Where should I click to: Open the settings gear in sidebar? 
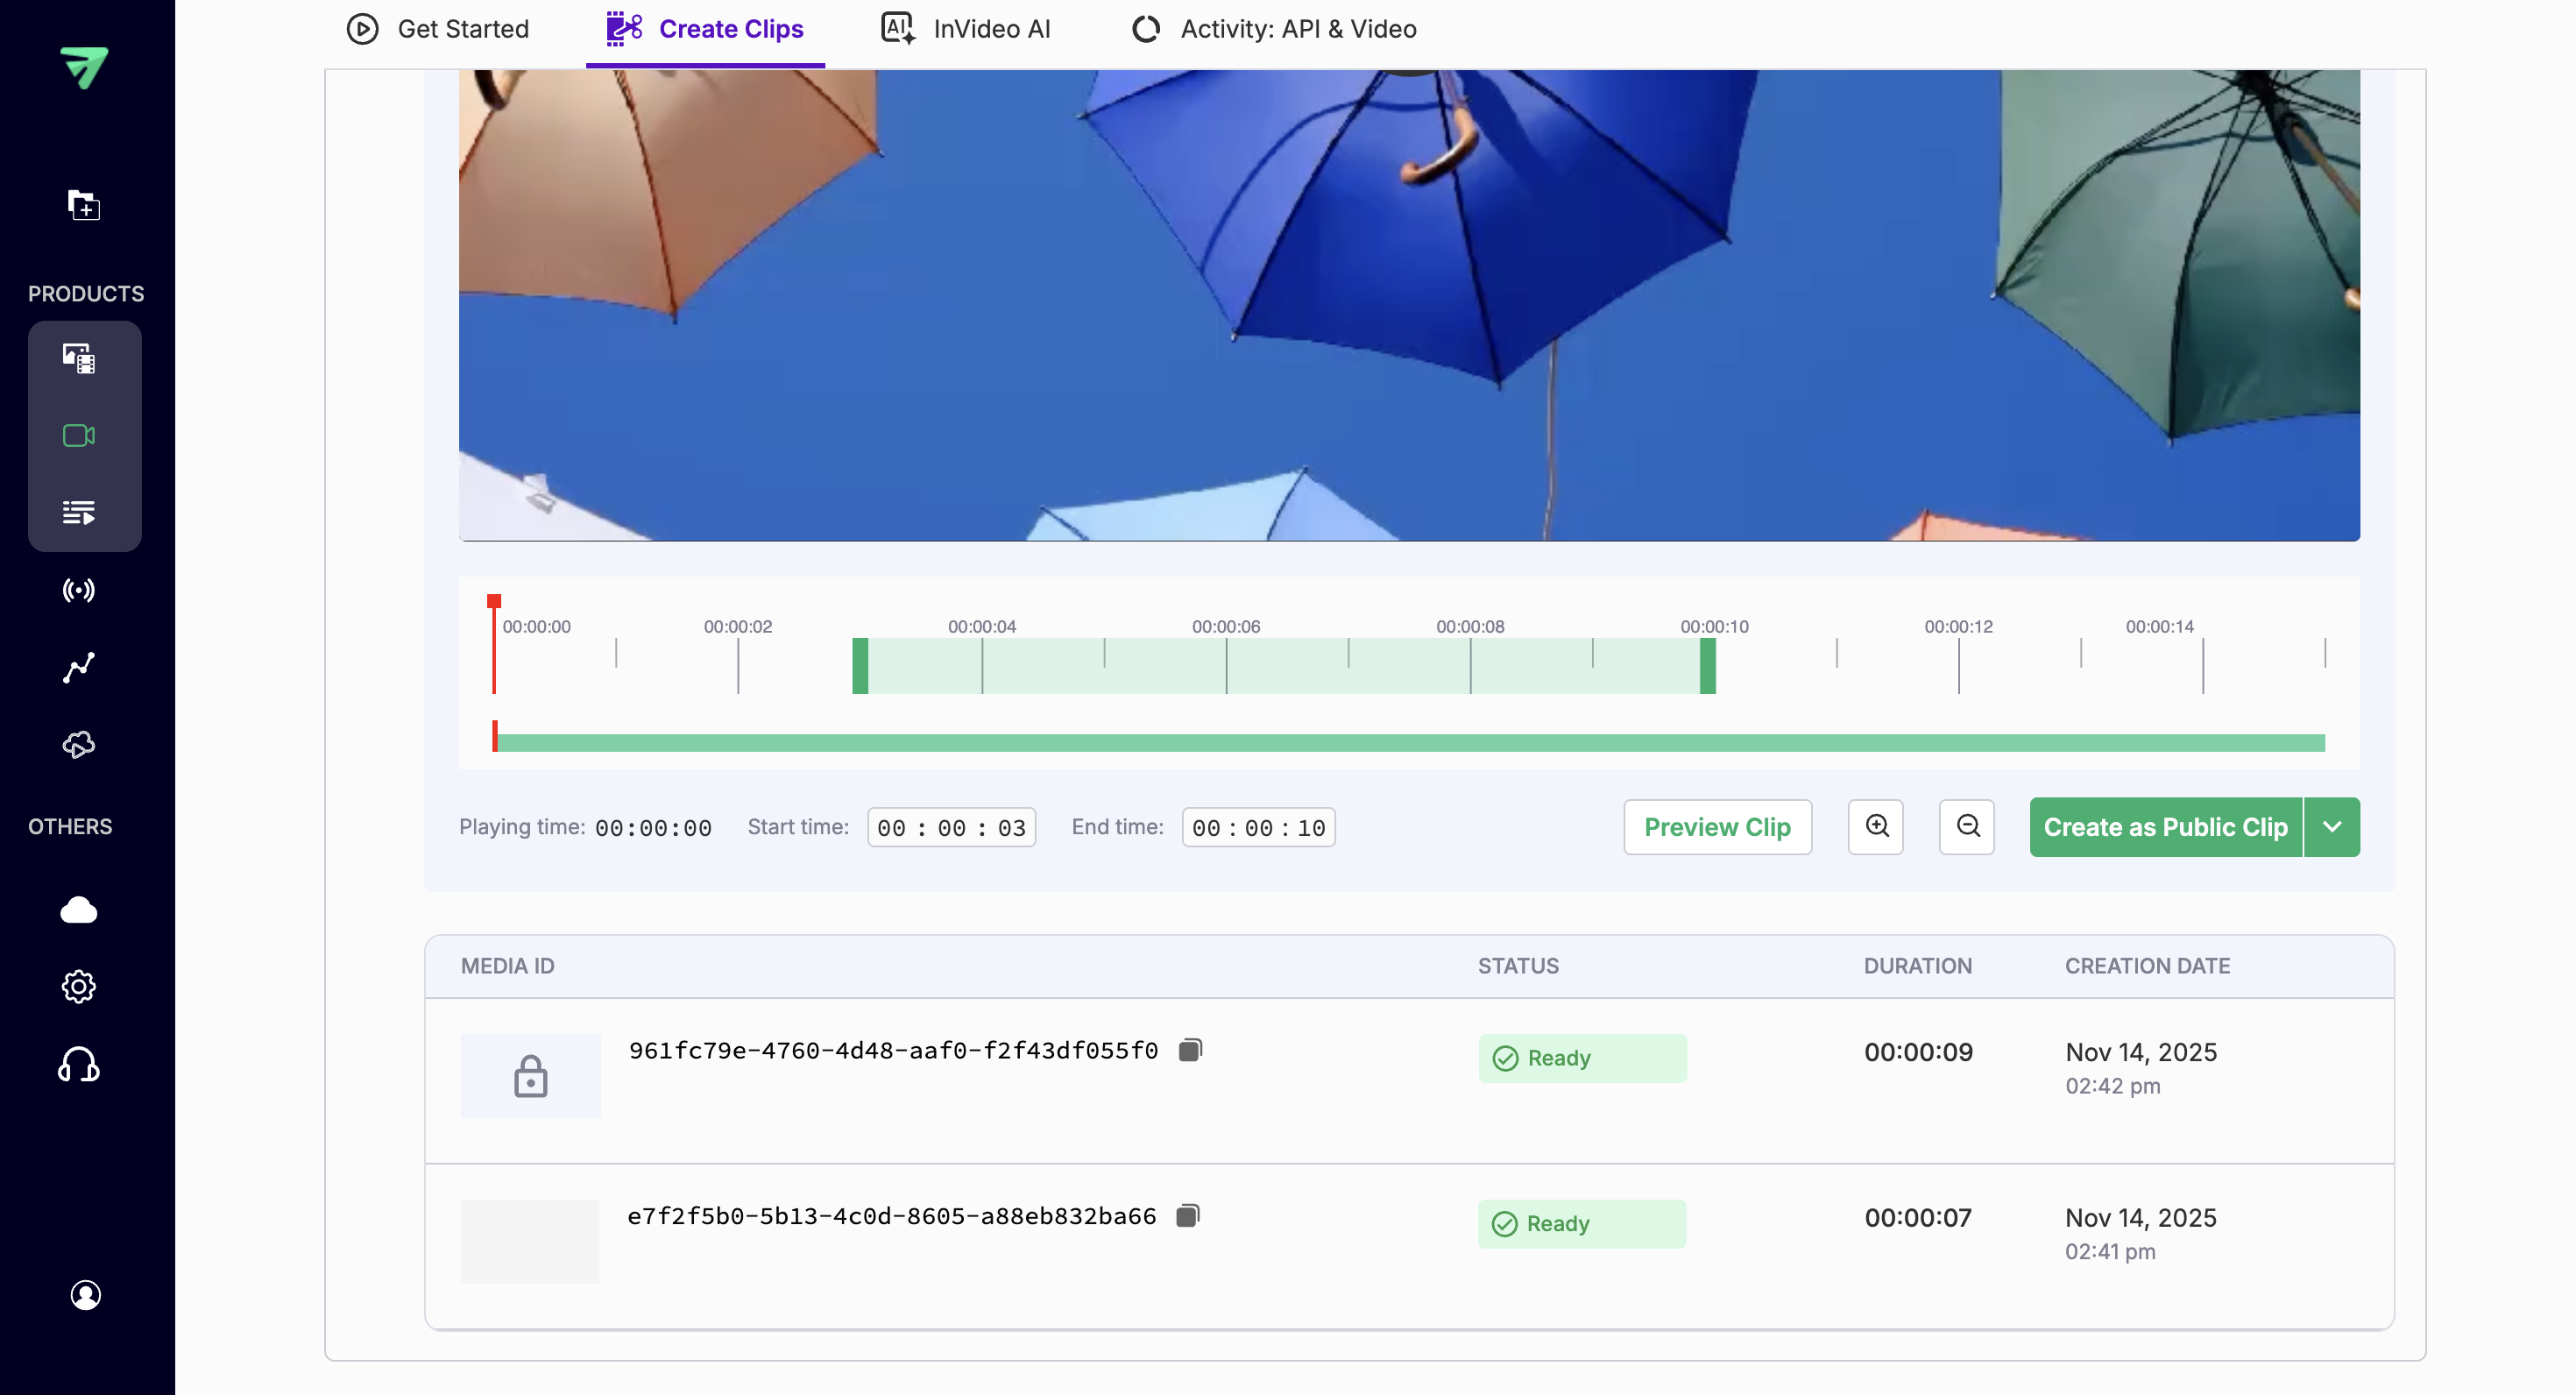[78, 986]
